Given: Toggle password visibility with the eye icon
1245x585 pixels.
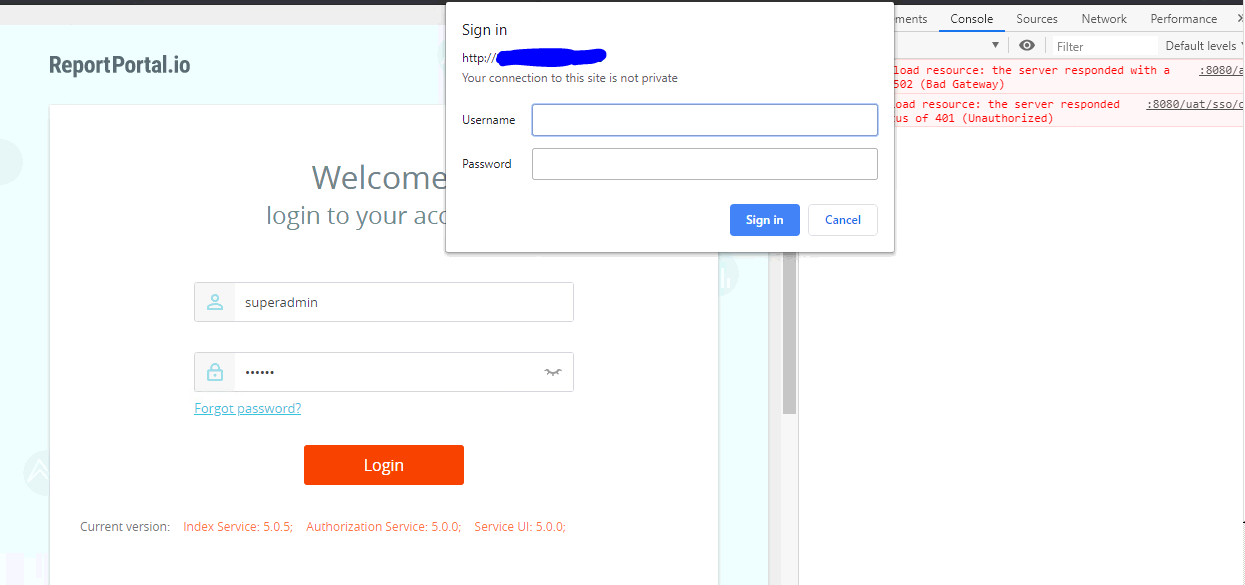Looking at the screenshot, I should [552, 371].
